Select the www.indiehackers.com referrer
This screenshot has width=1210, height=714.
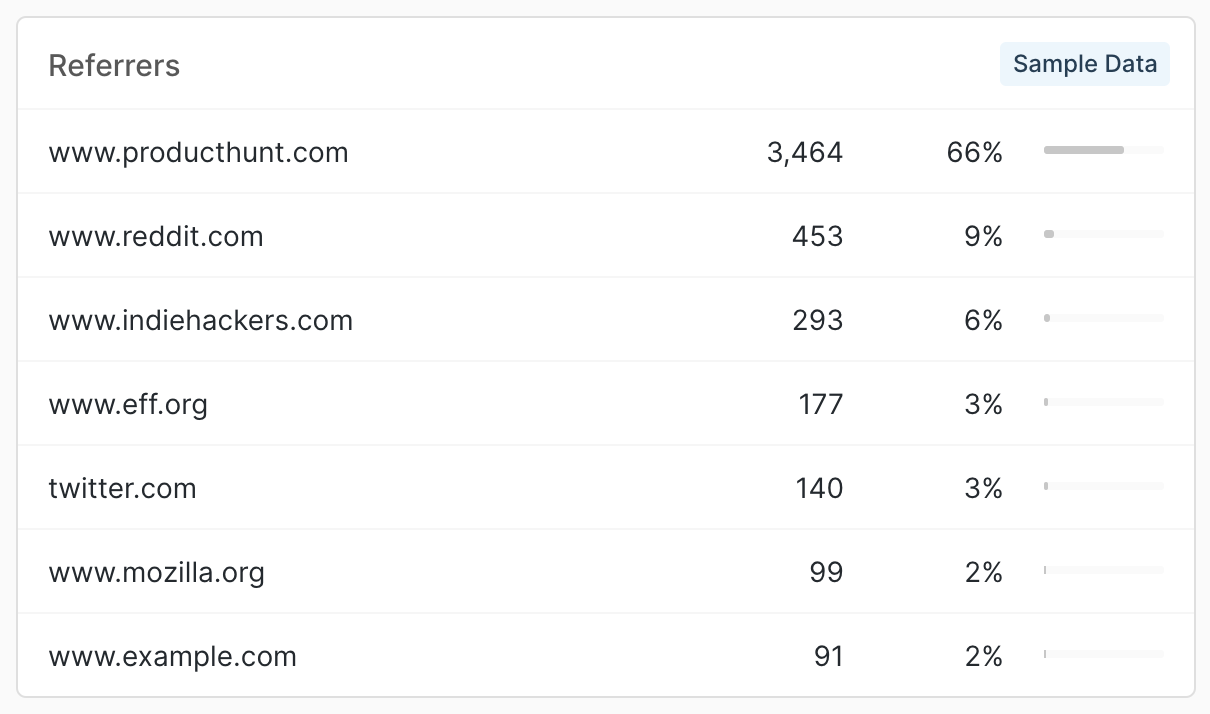click(x=200, y=321)
